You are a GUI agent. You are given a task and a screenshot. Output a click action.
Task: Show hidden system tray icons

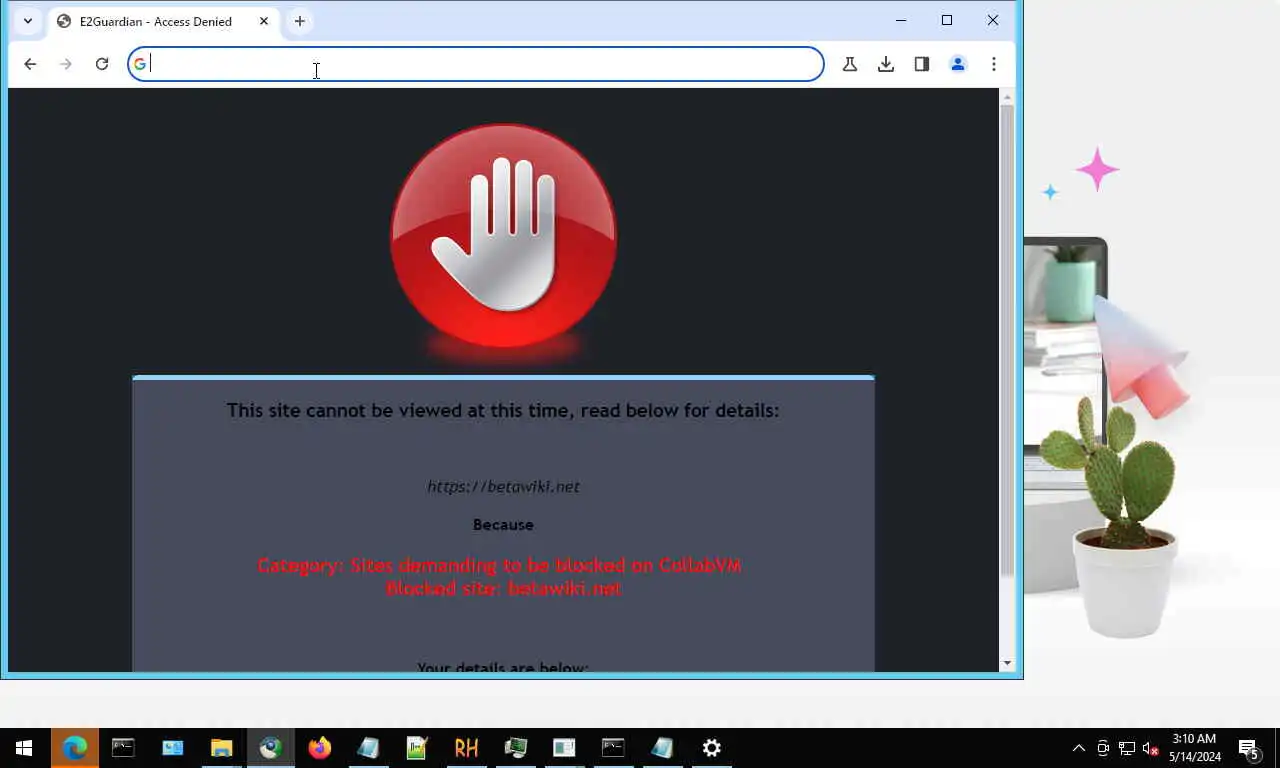pyautogui.click(x=1078, y=748)
